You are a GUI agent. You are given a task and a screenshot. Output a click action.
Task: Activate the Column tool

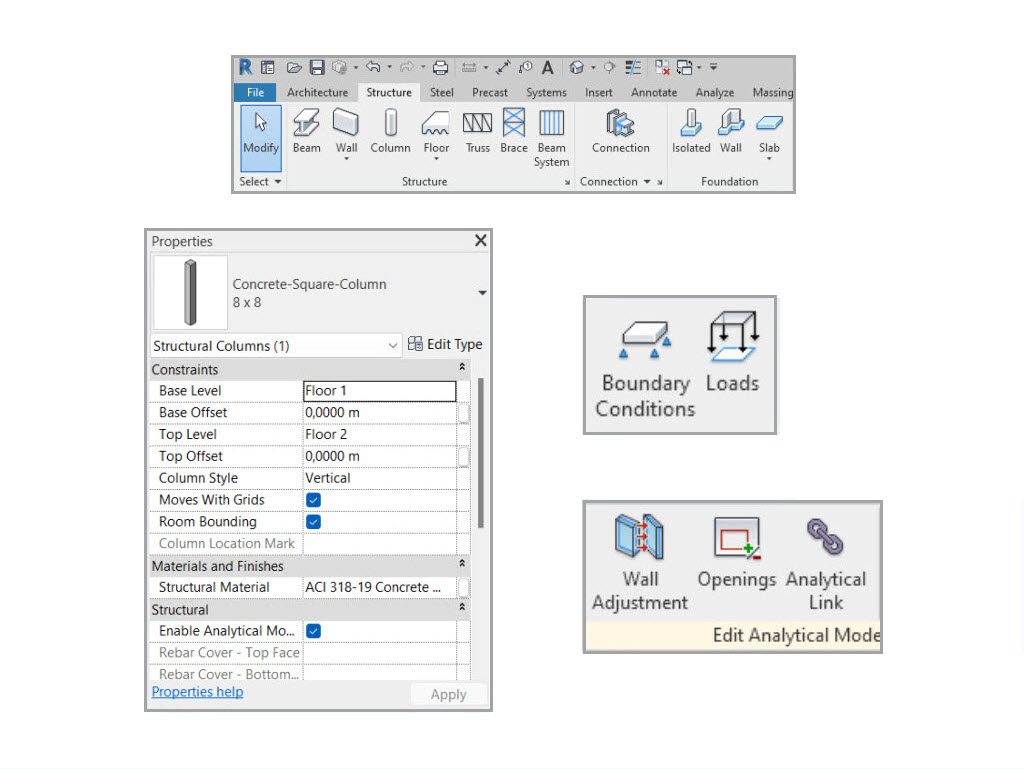click(x=390, y=131)
